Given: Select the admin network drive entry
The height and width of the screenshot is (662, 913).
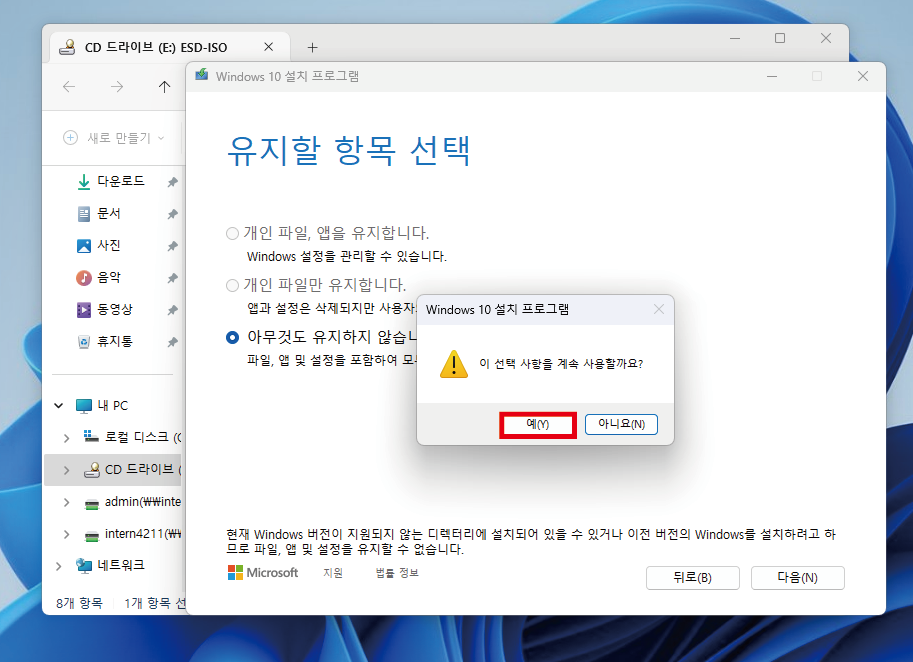Looking at the screenshot, I should tap(132, 502).
